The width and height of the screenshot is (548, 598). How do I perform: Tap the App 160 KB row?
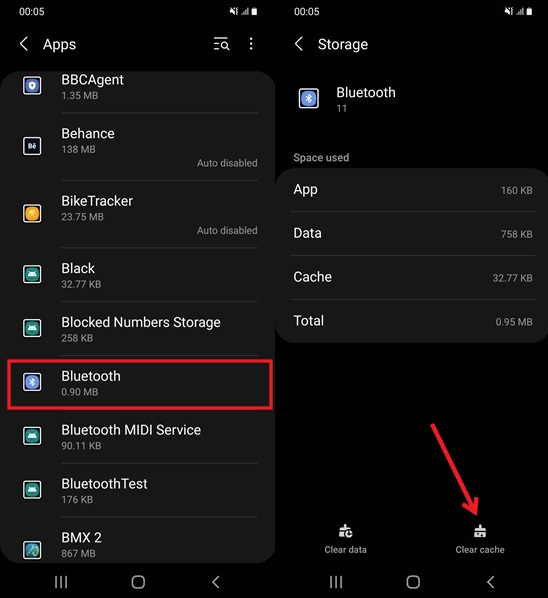413,190
